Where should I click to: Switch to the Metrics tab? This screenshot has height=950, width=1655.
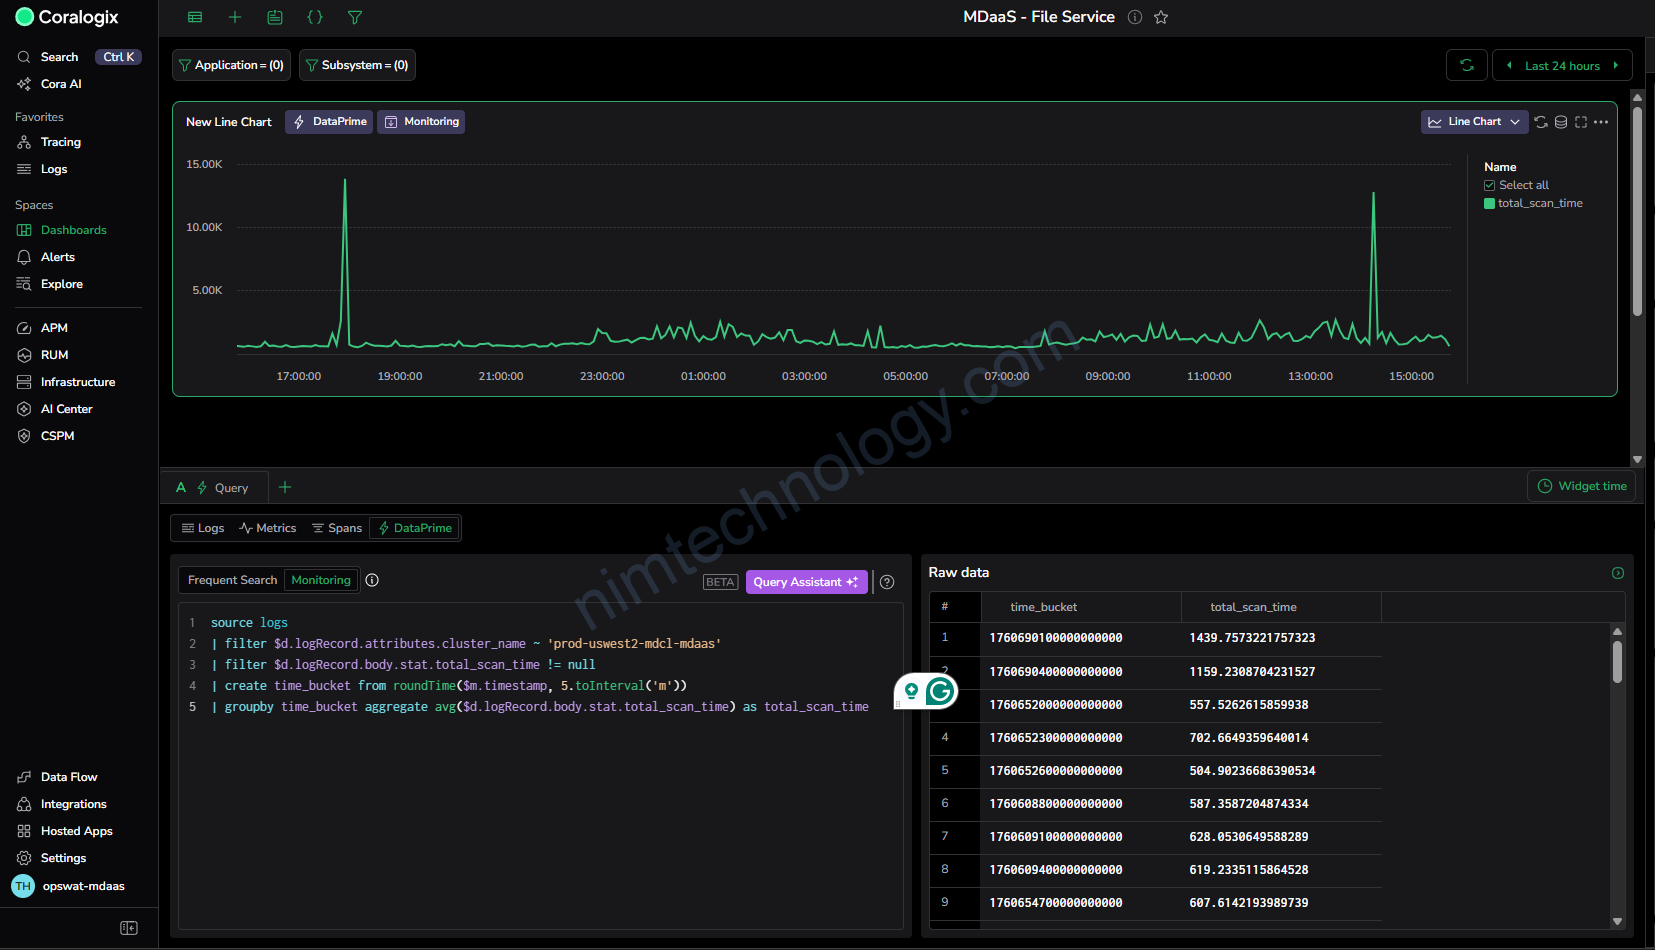(268, 528)
